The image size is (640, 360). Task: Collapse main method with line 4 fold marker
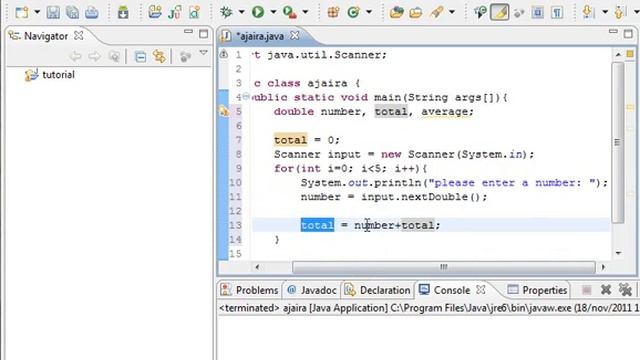tap(246, 96)
